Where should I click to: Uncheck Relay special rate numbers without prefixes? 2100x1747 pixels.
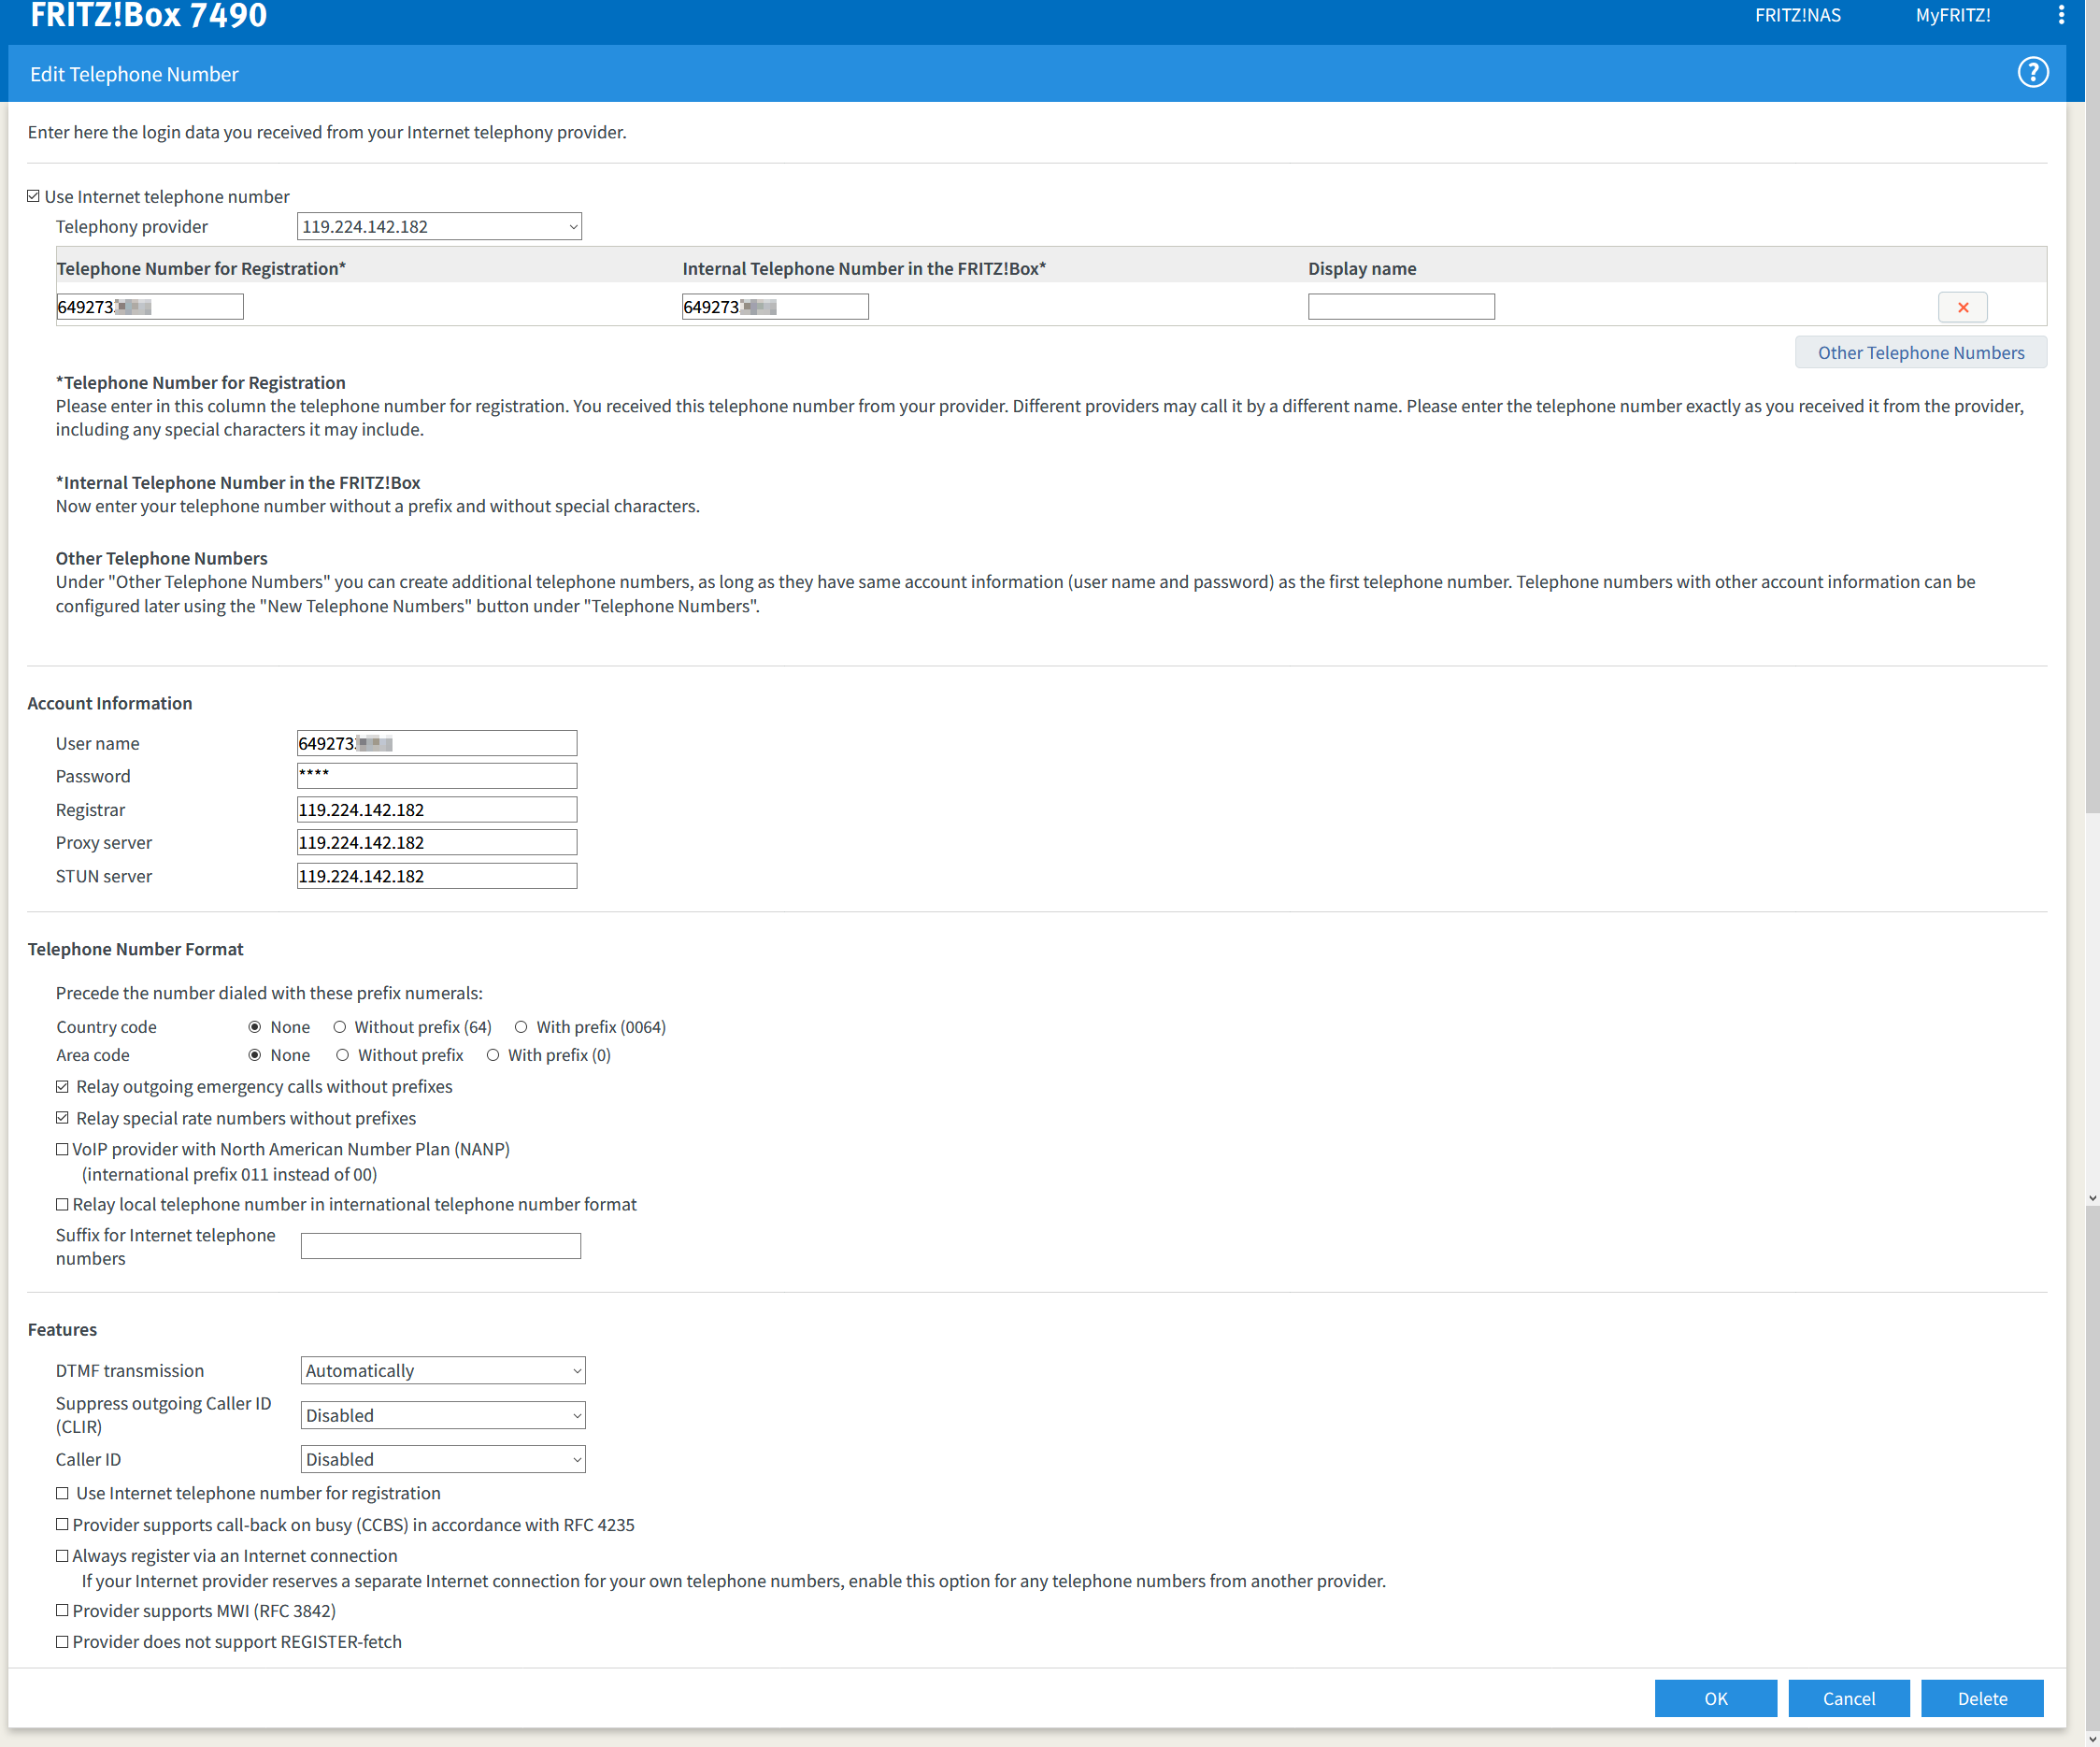pos(63,1118)
